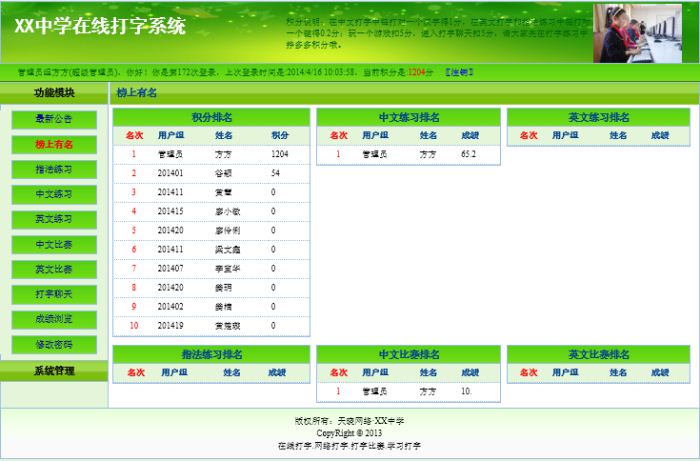The width and height of the screenshot is (700, 461).
Task: Open the 修改密码 page
Action: point(54,344)
